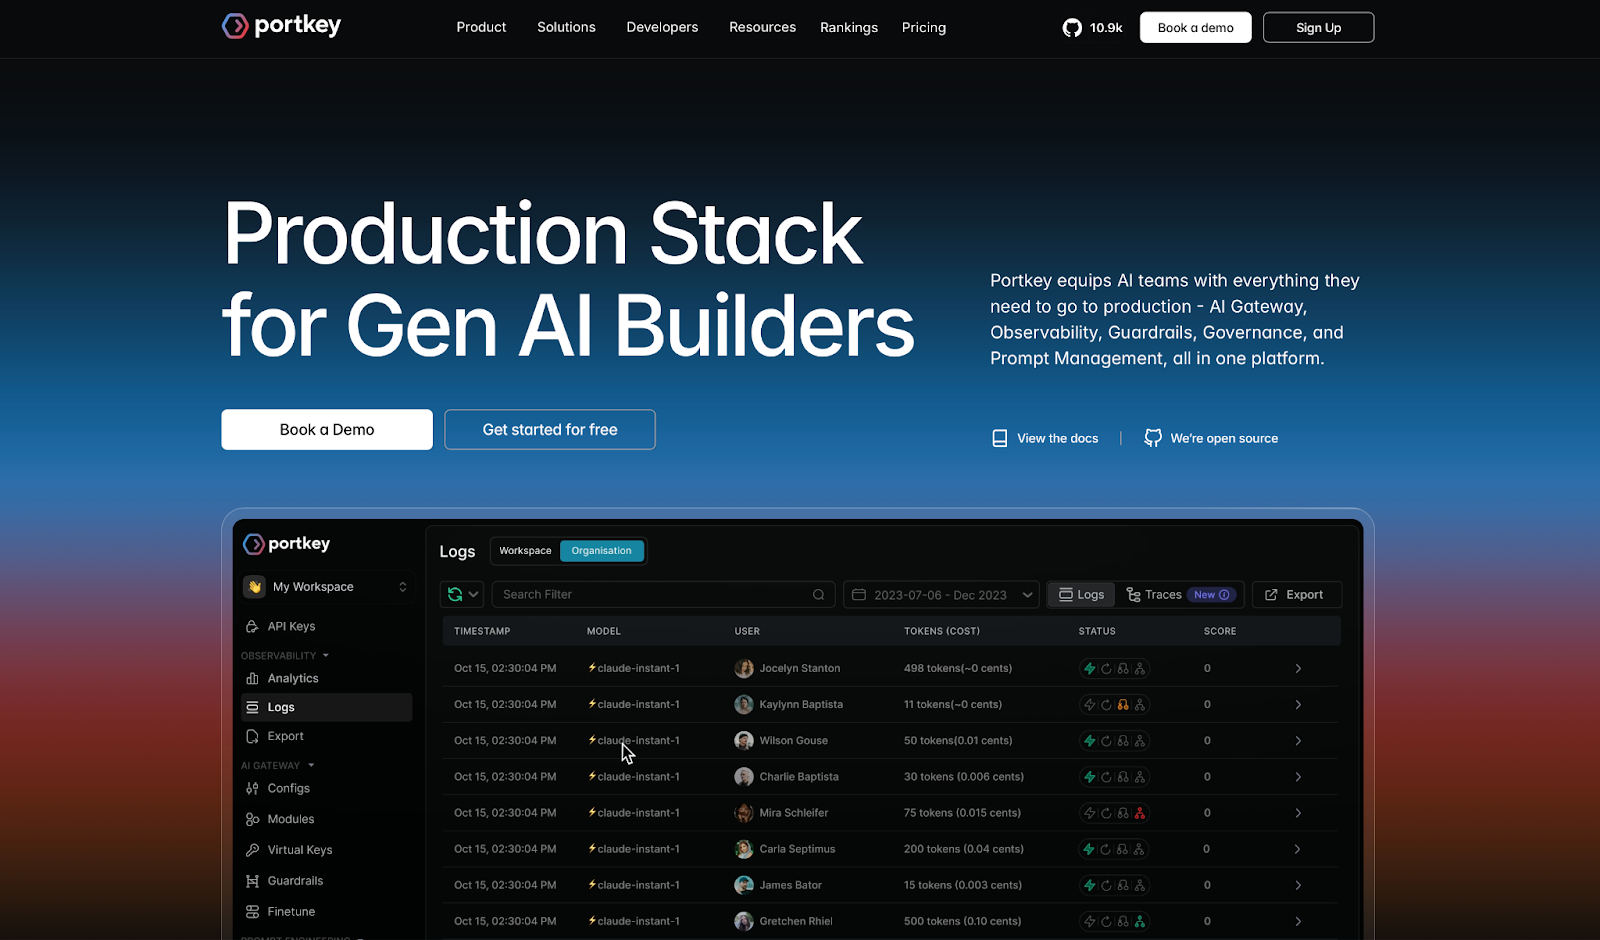Viewport: 1600px width, 940px height.
Task: Click the refresh icon beside Search Filter
Action: (455, 594)
